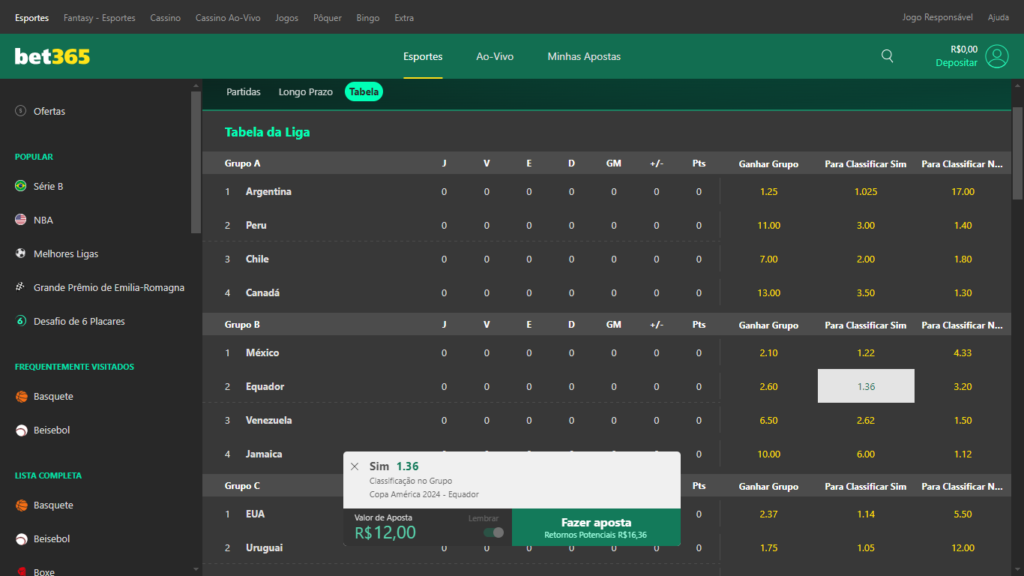The image size is (1024, 576).
Task: Select Jamaica Ganhar Grupo odds 10.00
Action: (x=769, y=454)
